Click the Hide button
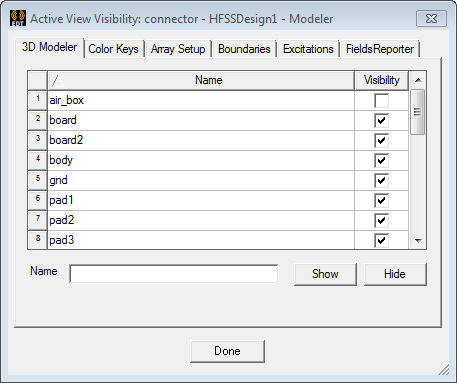 point(395,274)
